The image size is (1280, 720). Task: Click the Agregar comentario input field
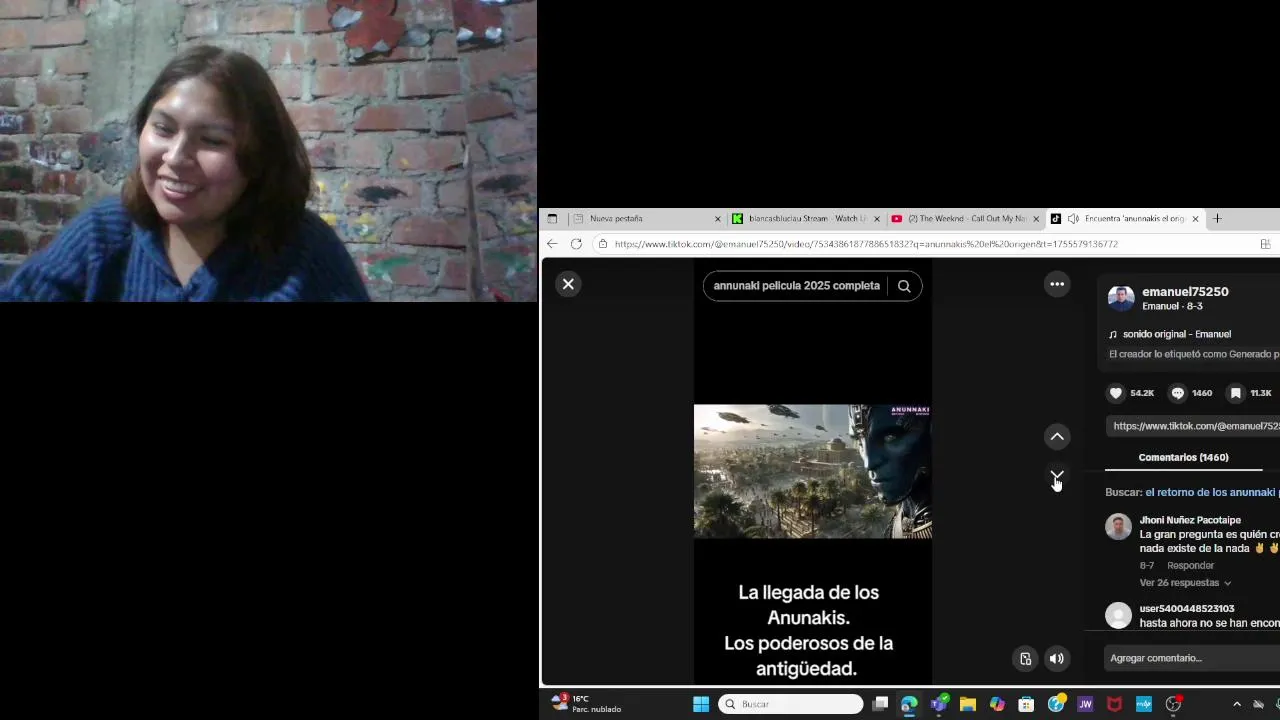coord(1192,658)
